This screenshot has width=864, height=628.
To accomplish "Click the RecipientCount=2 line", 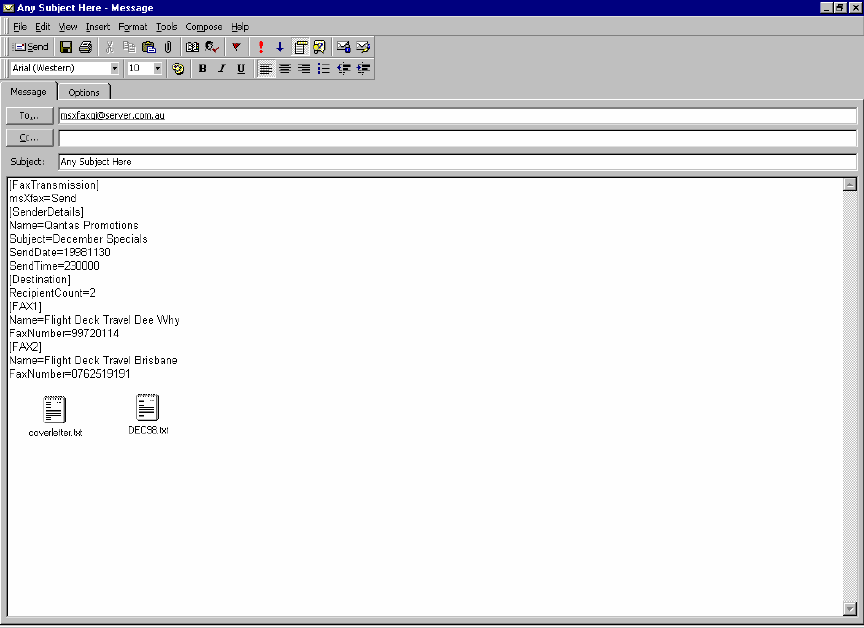I will (52, 293).
